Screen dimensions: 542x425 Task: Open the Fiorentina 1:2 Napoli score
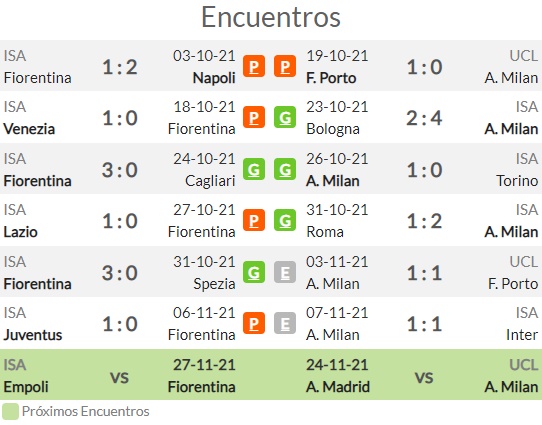tap(120, 67)
